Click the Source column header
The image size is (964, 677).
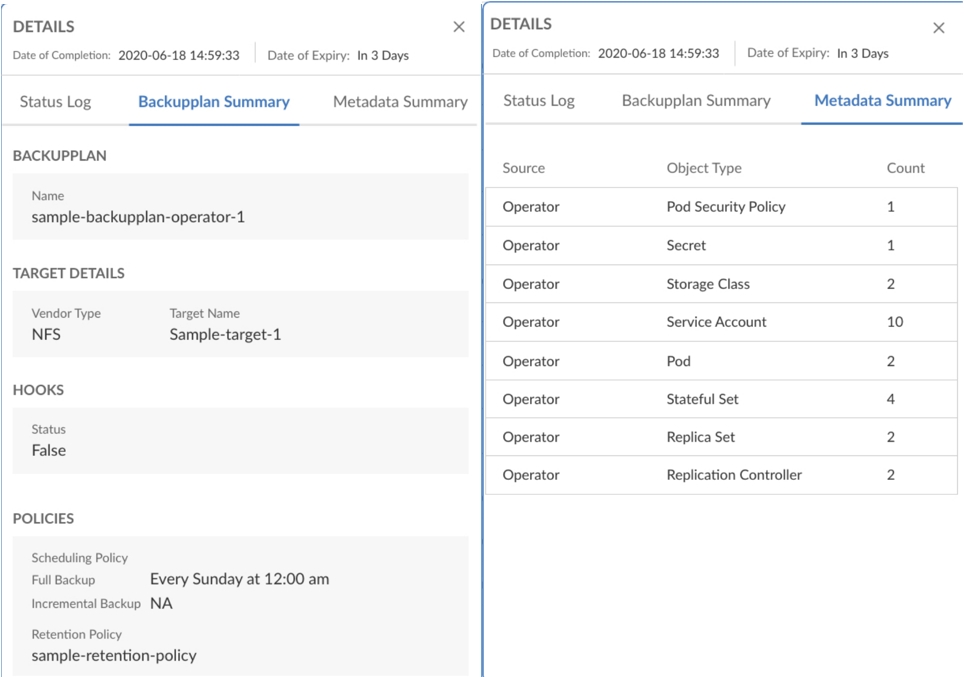(524, 168)
